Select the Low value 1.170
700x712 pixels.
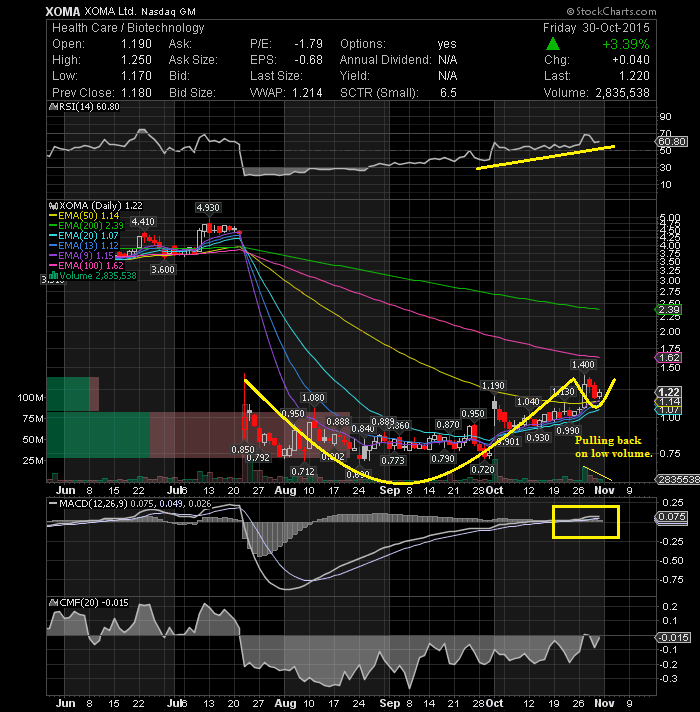click(136, 76)
